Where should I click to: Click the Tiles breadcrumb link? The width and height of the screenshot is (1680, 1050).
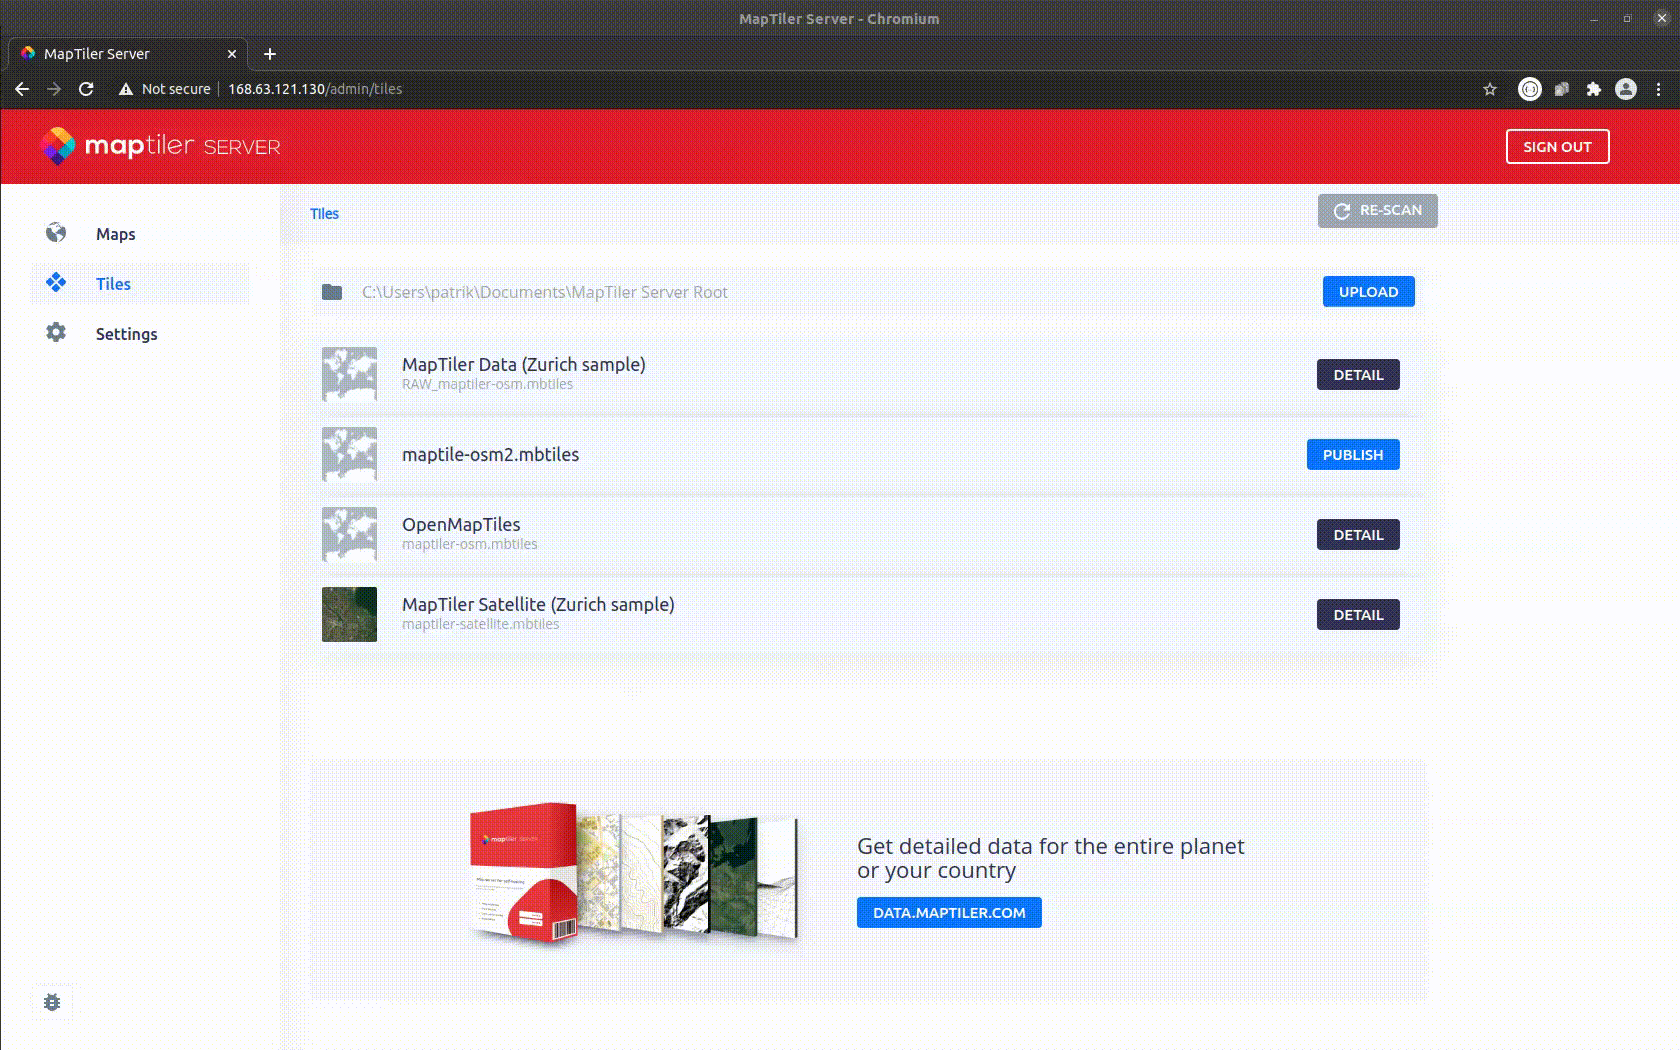[x=324, y=214]
